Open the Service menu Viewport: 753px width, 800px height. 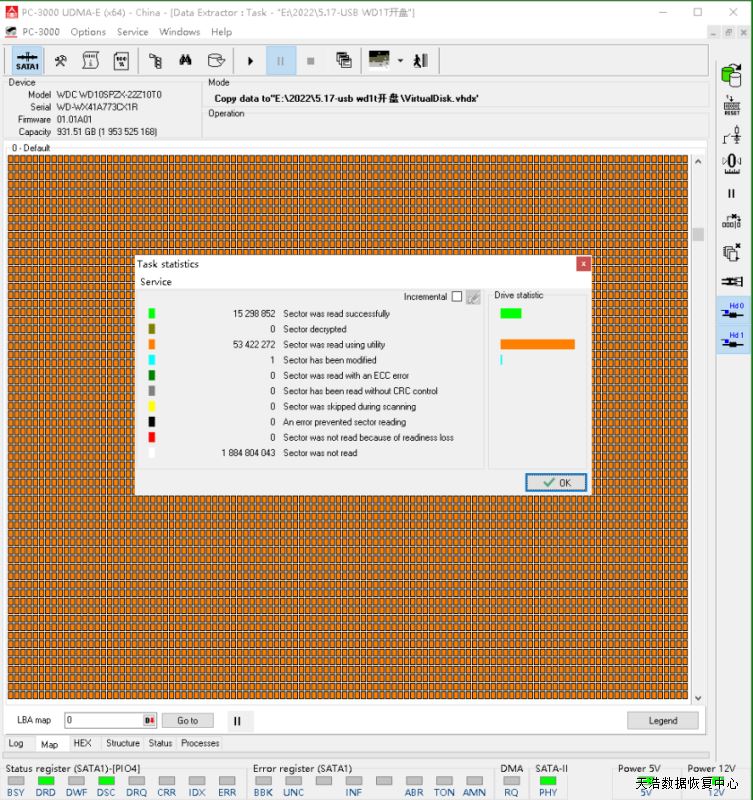tap(132, 32)
